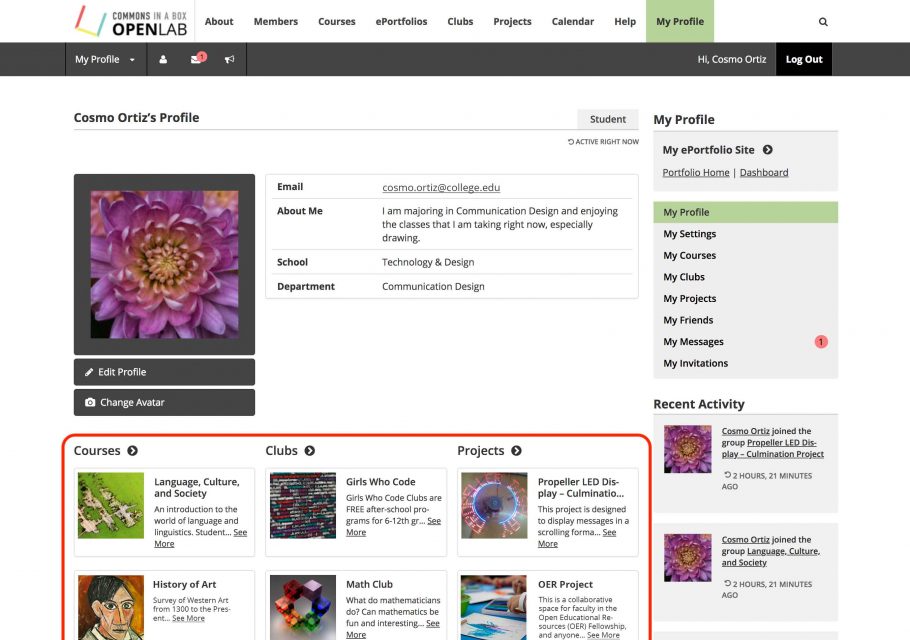Click the Edit Profile button
910x640 pixels.
click(x=164, y=372)
